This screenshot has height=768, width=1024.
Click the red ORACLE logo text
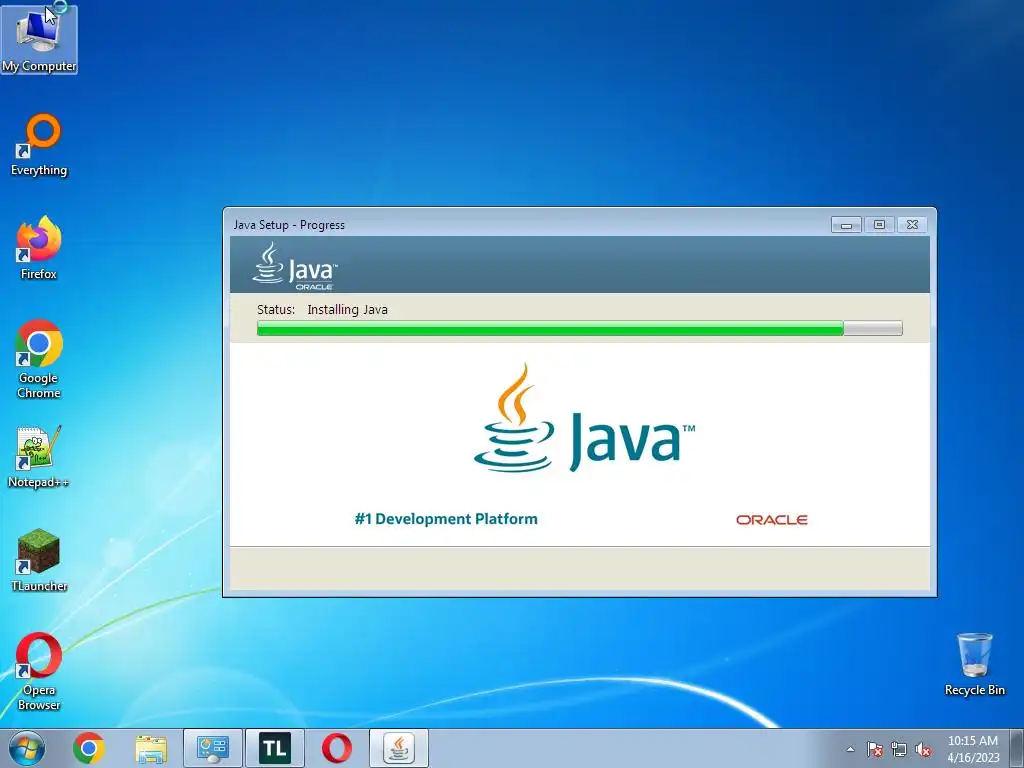click(x=772, y=520)
